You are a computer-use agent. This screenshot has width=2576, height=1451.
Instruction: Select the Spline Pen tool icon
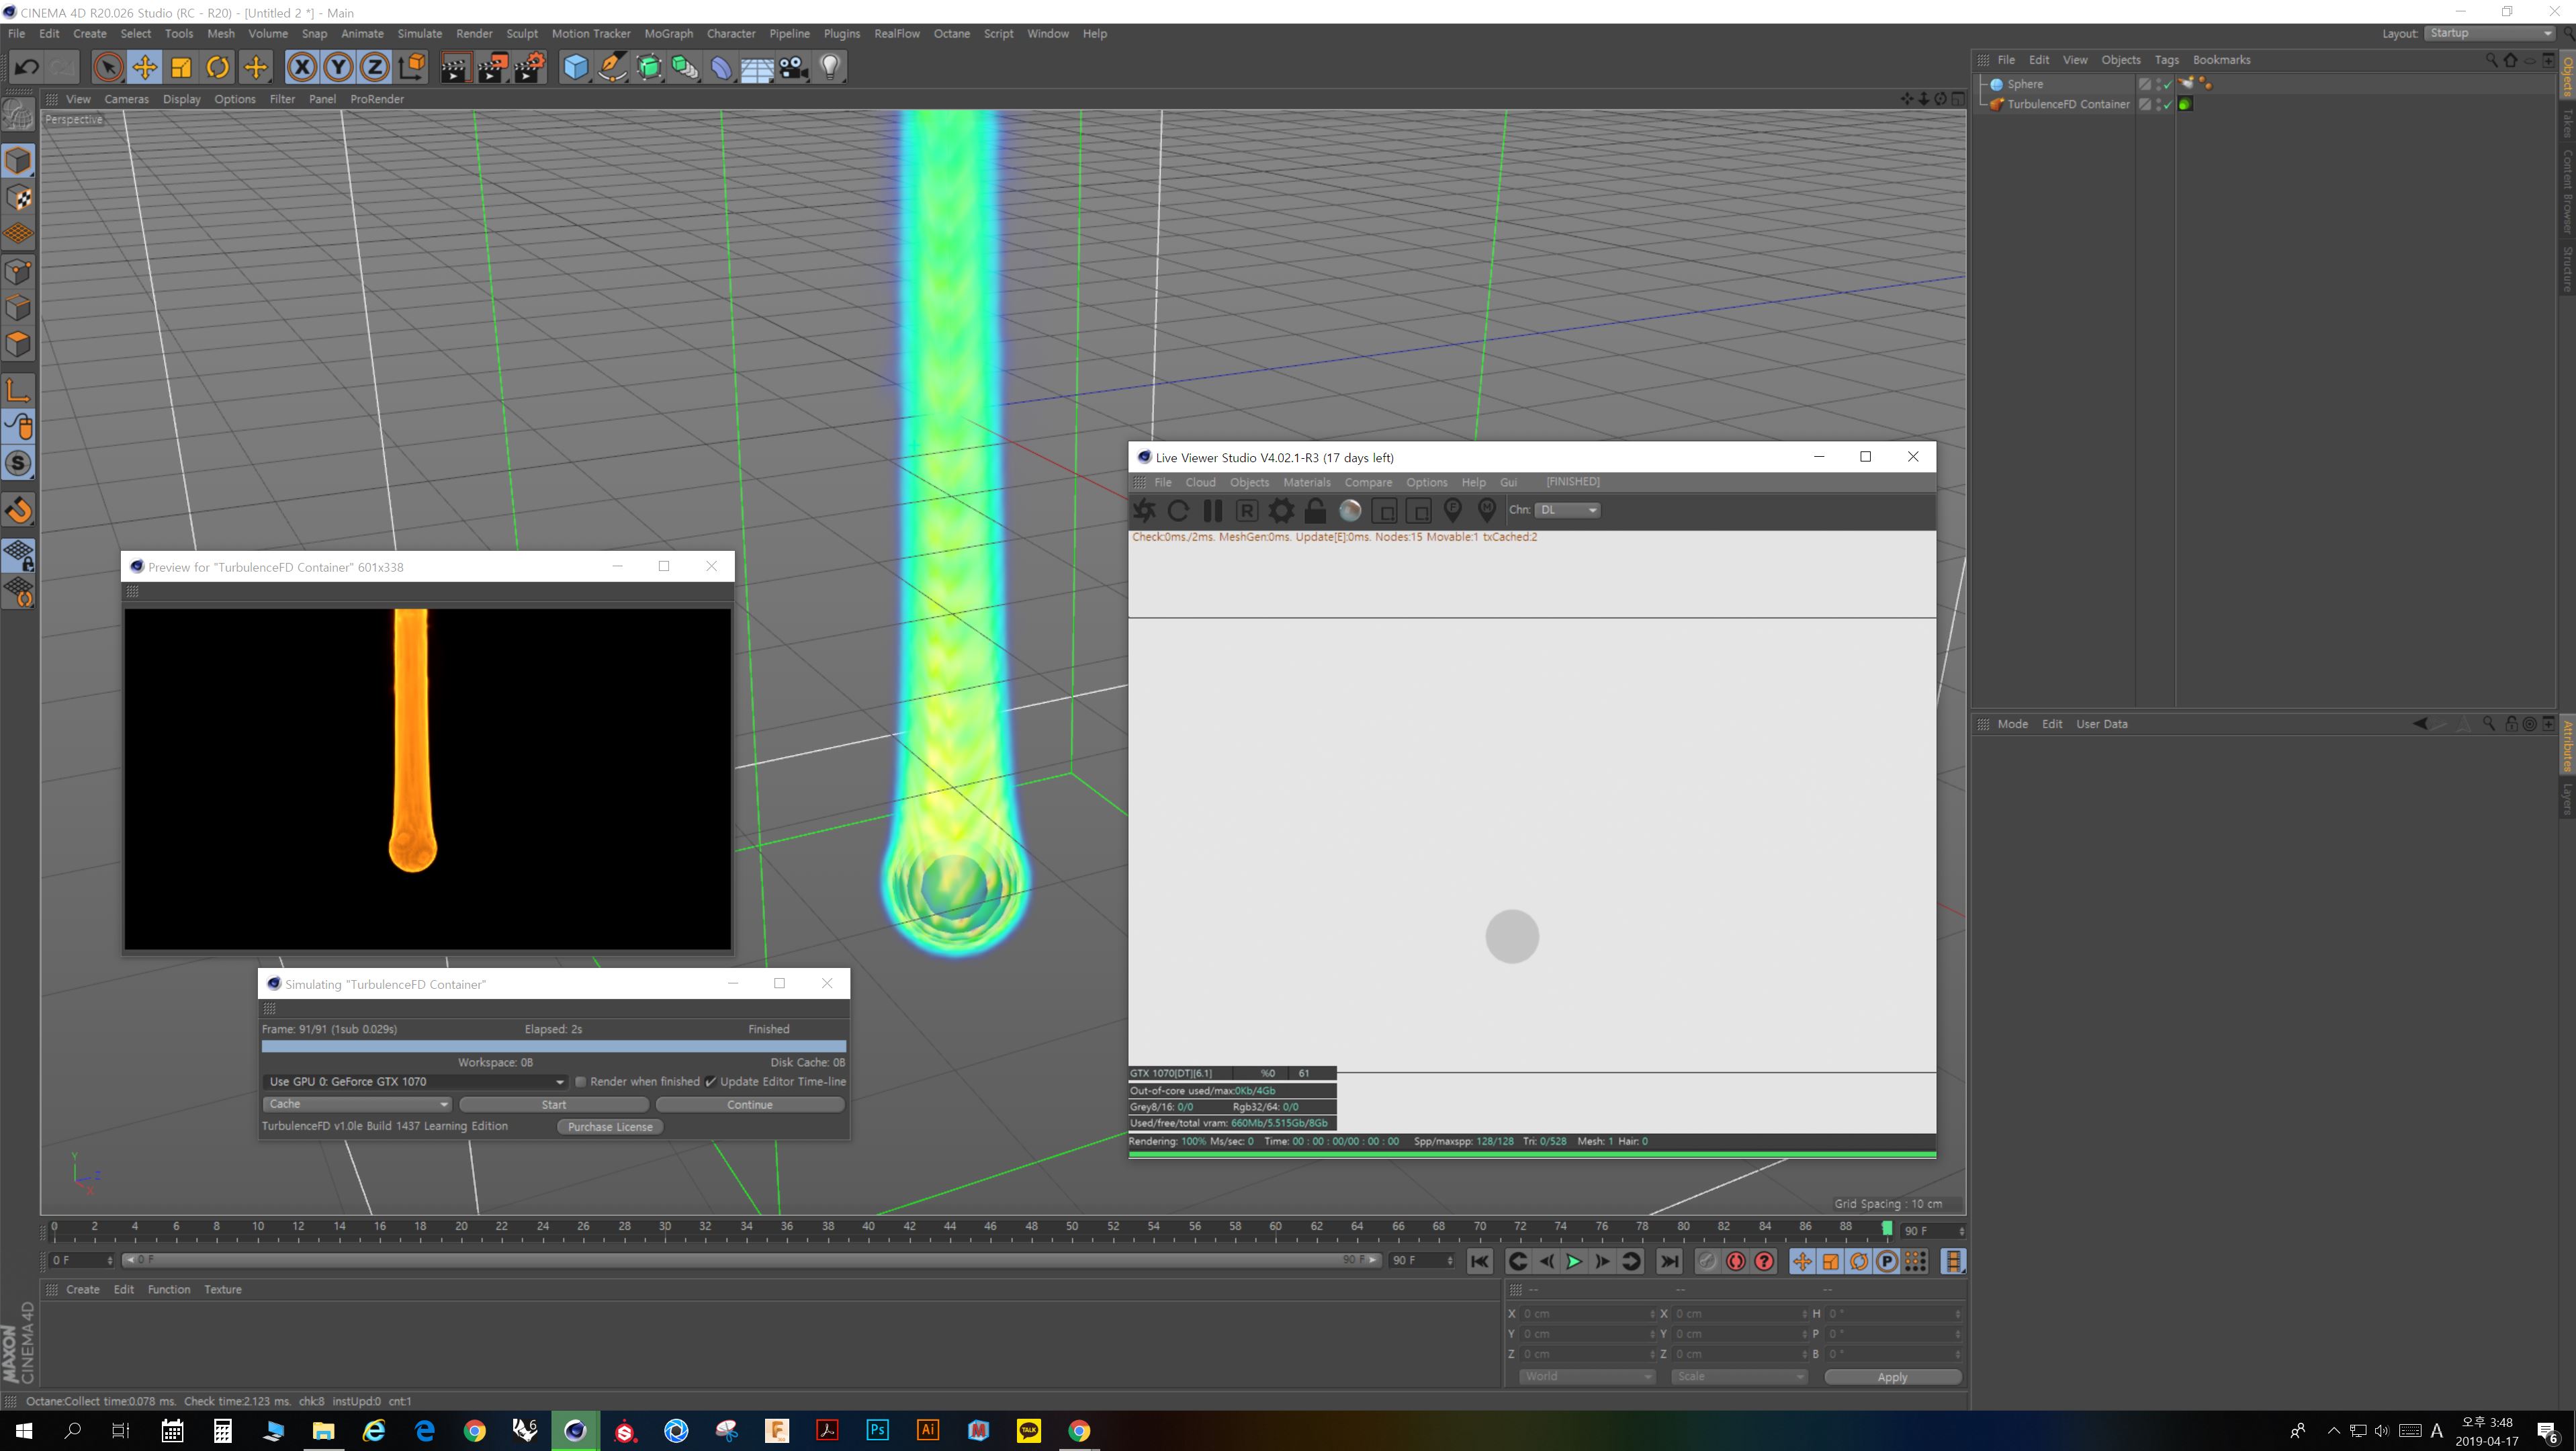[612, 67]
